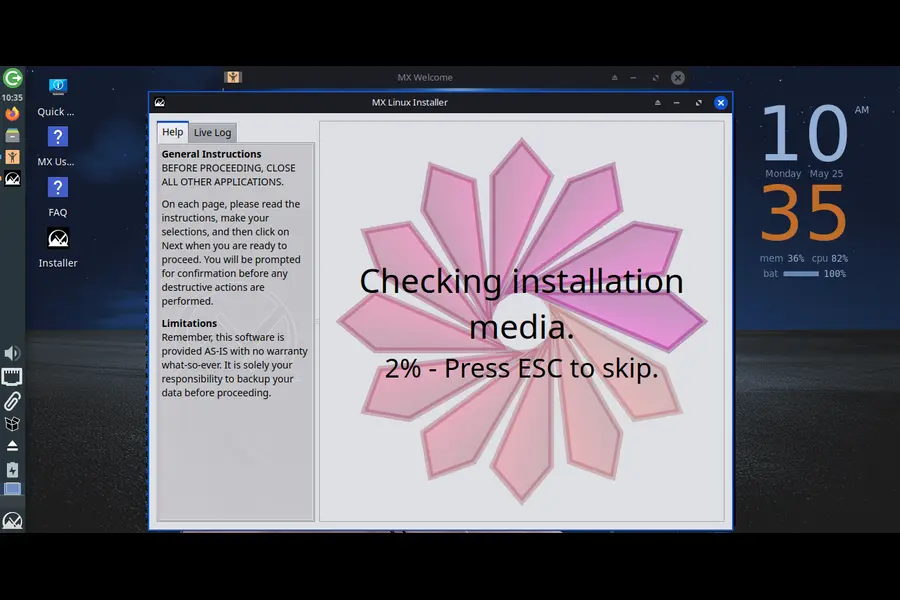The width and height of the screenshot is (900, 600).
Task: Close the MX Welcome window behind
Action: [678, 78]
